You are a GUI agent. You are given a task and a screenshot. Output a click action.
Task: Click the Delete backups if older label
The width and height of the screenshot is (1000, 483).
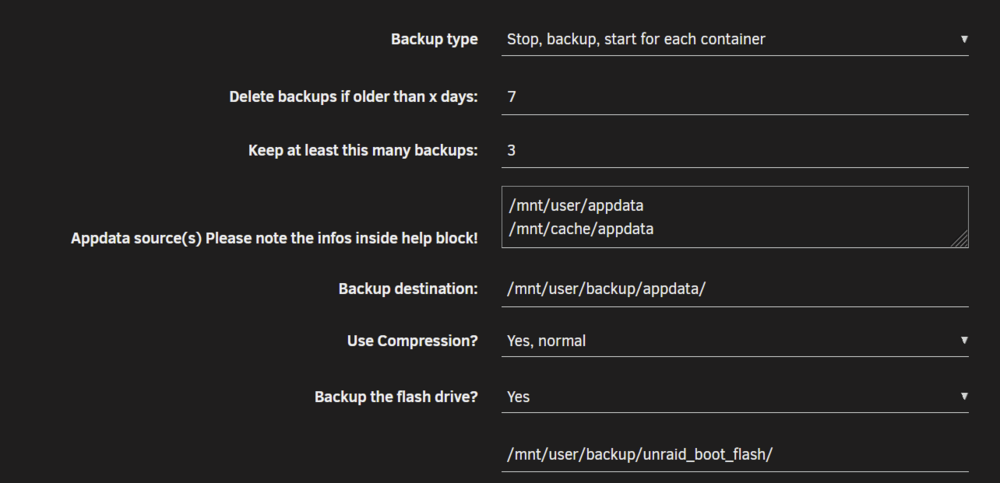pyautogui.click(x=353, y=97)
